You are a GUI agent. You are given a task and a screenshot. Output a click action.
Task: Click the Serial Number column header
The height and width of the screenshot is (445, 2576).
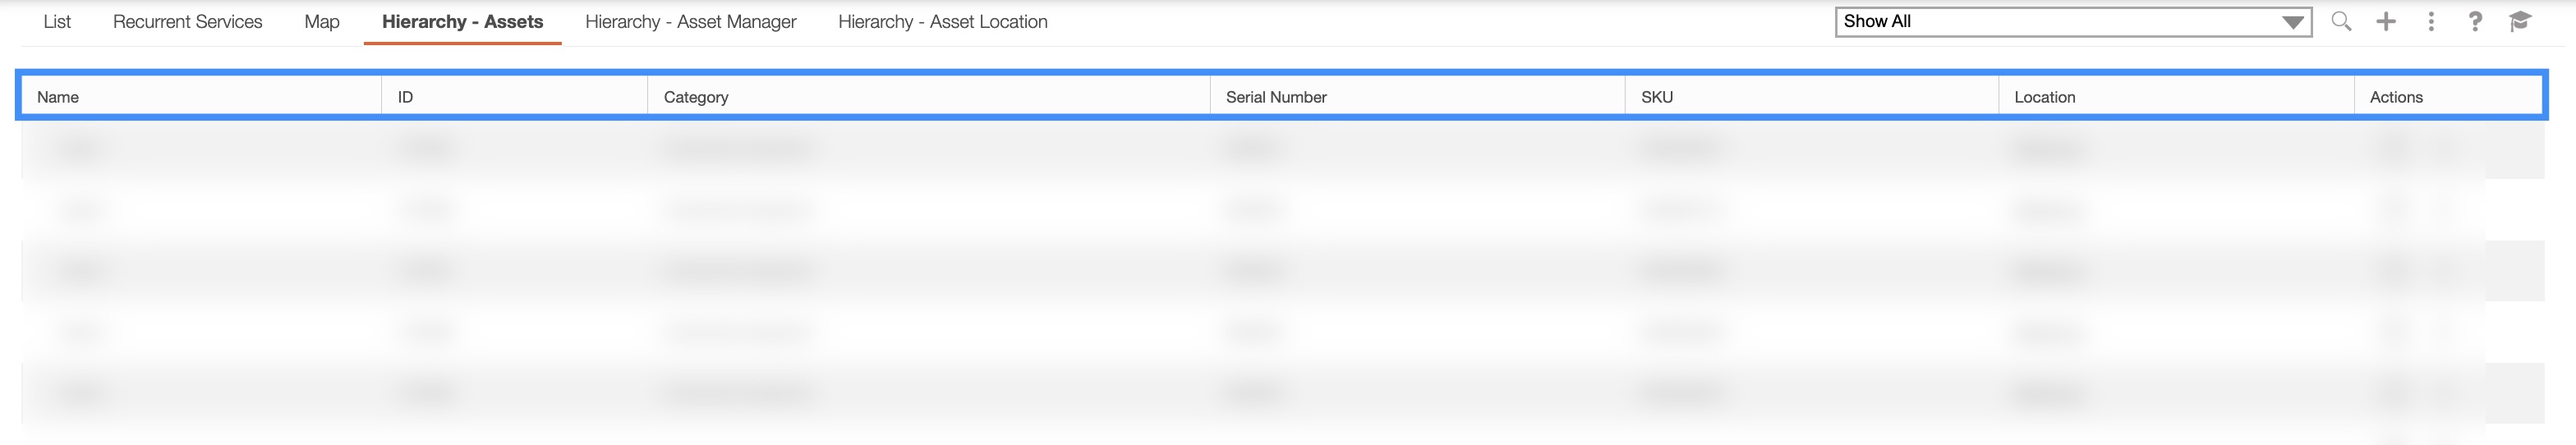pos(1276,97)
